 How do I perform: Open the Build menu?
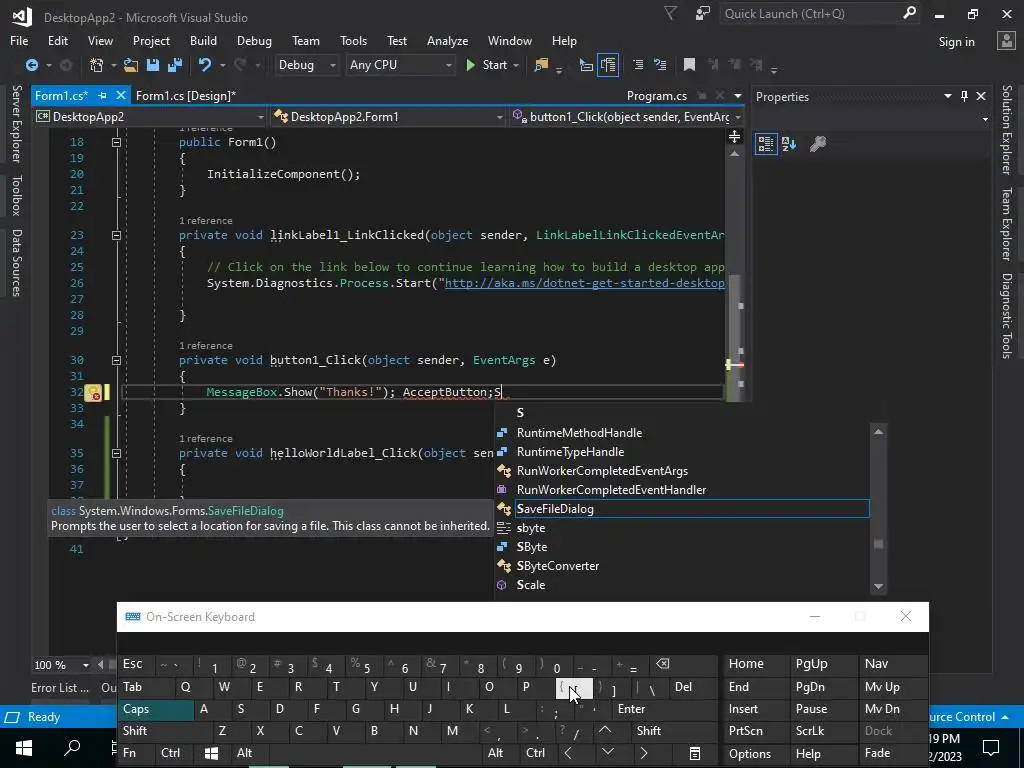point(203,40)
